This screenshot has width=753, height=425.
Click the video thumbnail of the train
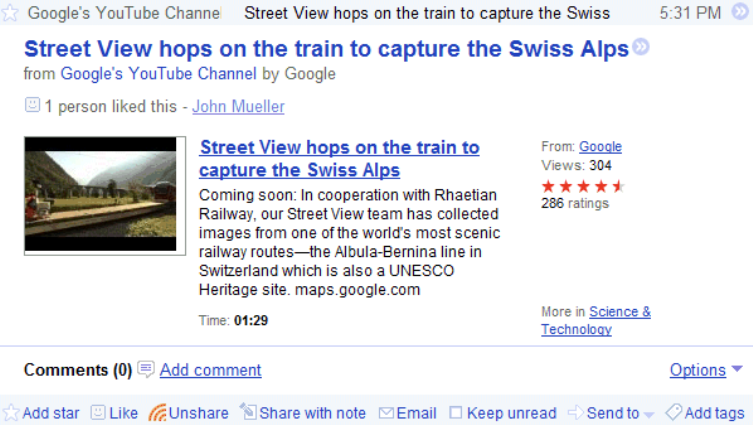[x=100, y=194]
